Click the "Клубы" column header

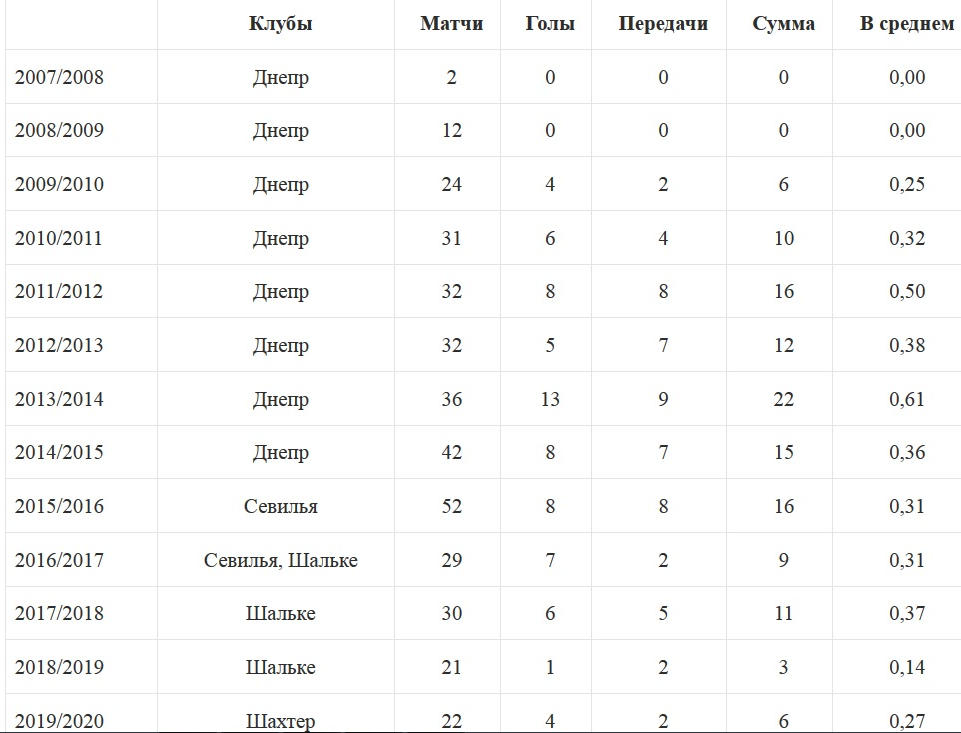click(x=281, y=24)
